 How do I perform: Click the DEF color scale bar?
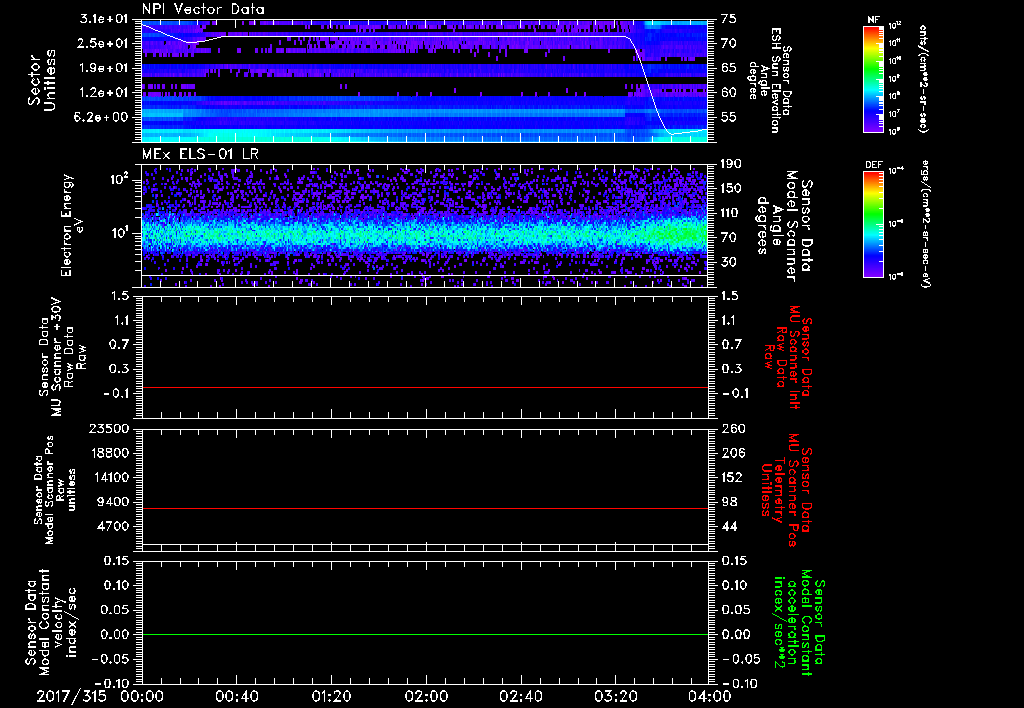pyautogui.click(x=874, y=224)
